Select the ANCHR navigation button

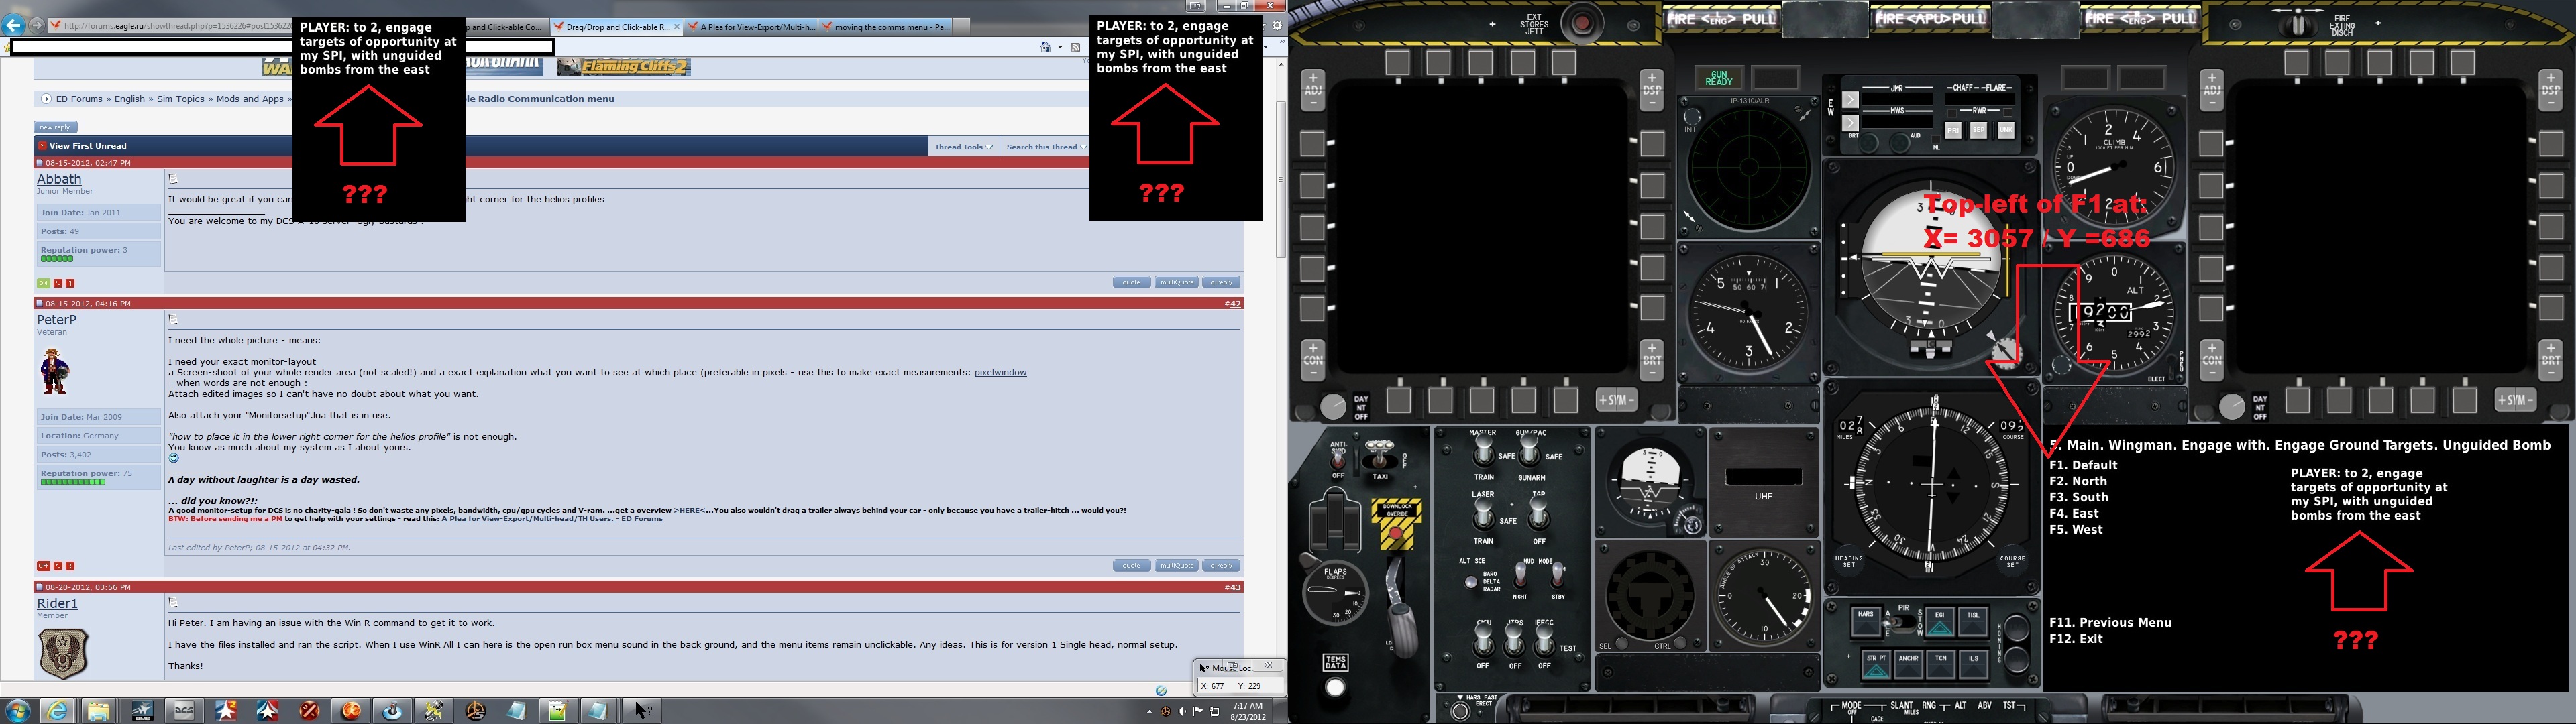[x=1908, y=665]
